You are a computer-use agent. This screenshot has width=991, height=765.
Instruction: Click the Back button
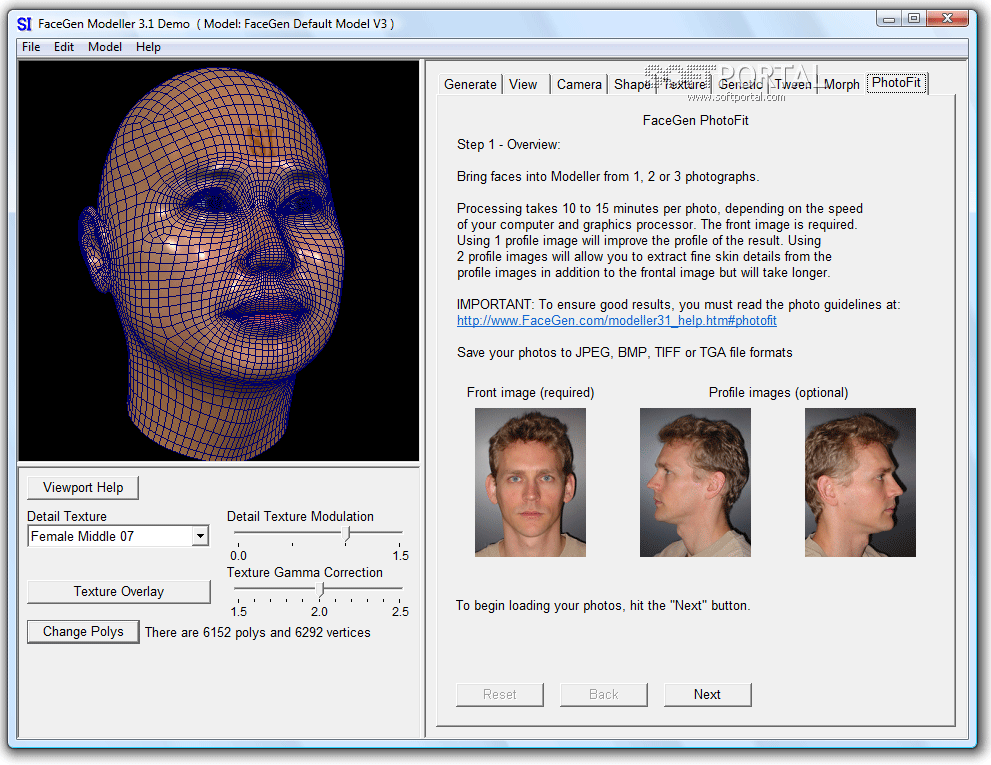point(604,694)
